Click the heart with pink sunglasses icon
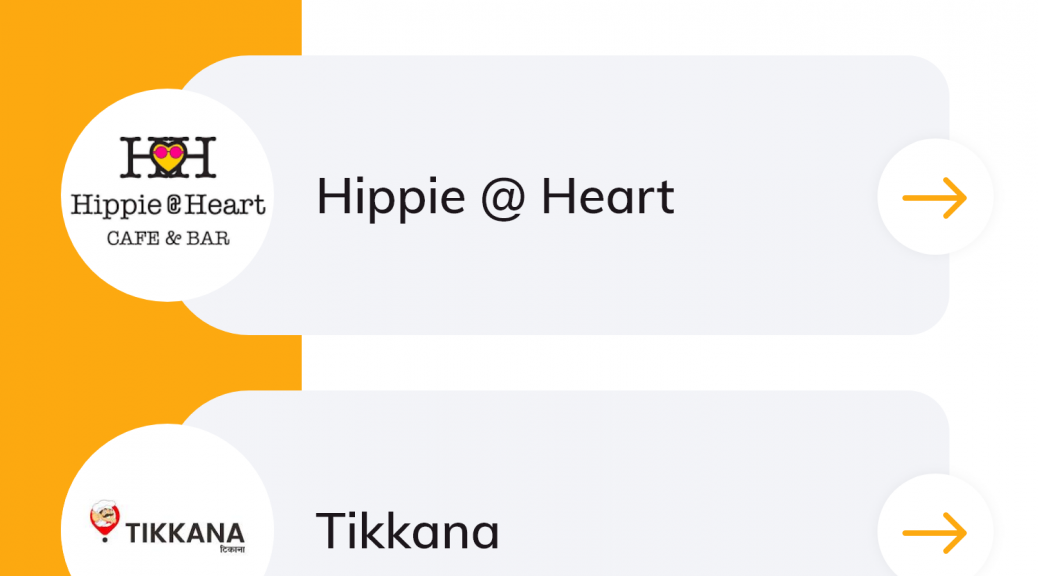The image size is (1038, 576). (x=168, y=158)
